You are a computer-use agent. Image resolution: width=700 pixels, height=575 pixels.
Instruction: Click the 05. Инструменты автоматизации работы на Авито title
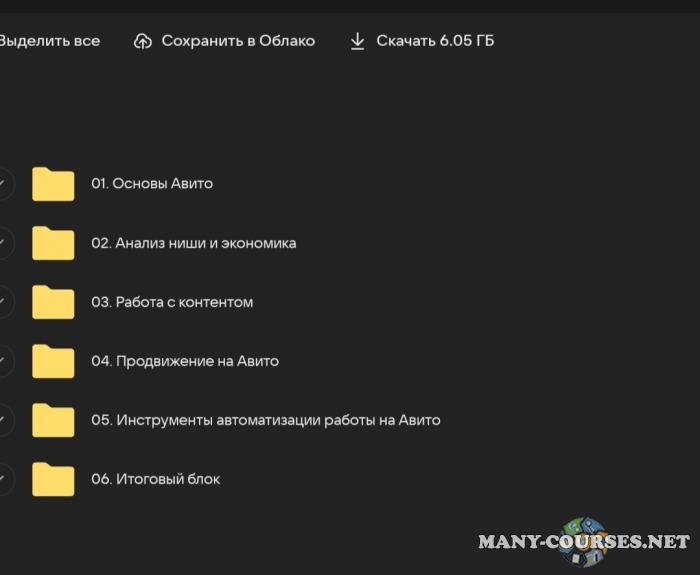pyautogui.click(x=265, y=420)
